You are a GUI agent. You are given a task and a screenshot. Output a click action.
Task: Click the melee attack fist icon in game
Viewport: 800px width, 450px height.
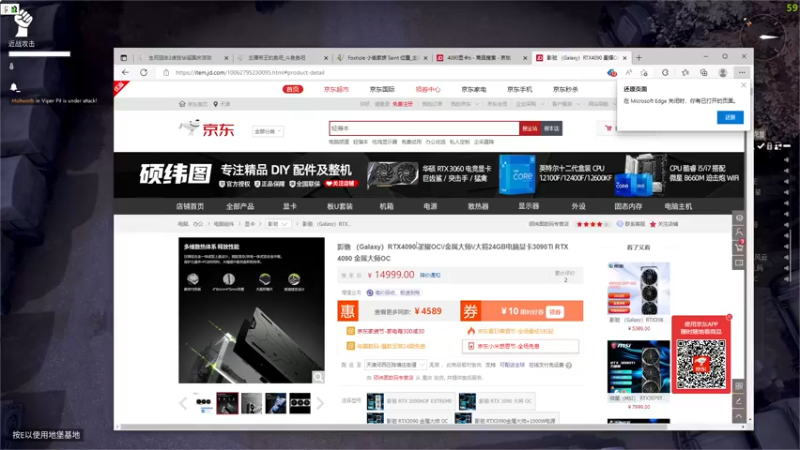click(x=22, y=22)
